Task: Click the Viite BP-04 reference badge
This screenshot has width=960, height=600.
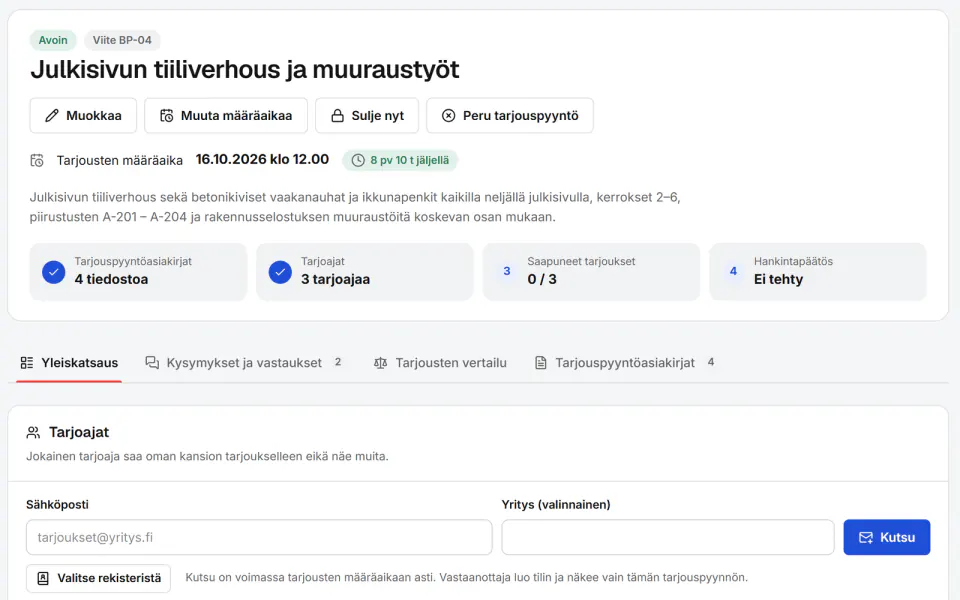Action: pos(122,40)
